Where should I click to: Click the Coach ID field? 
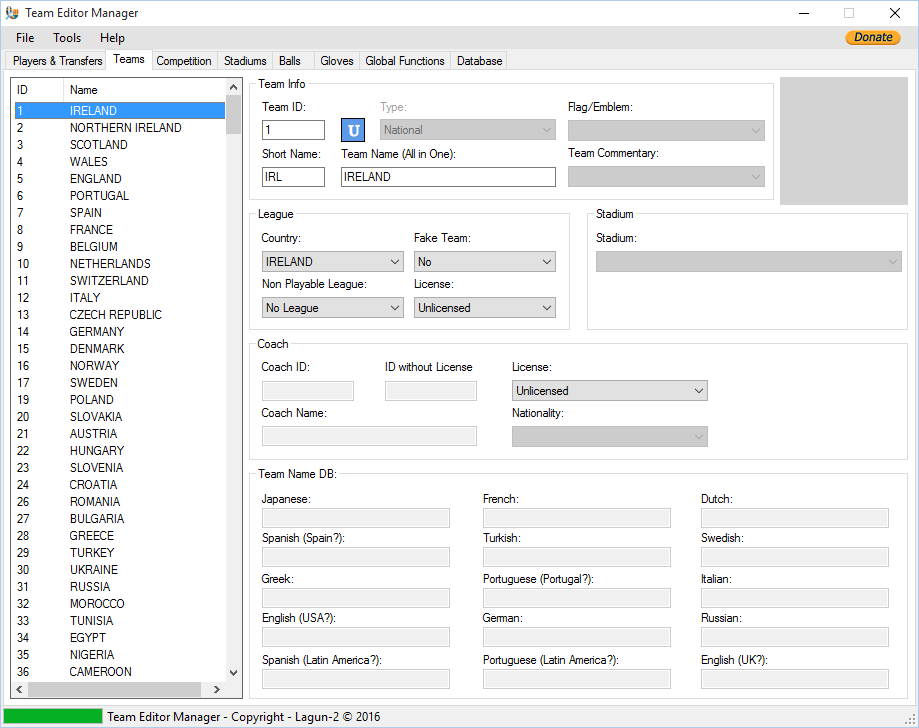308,391
